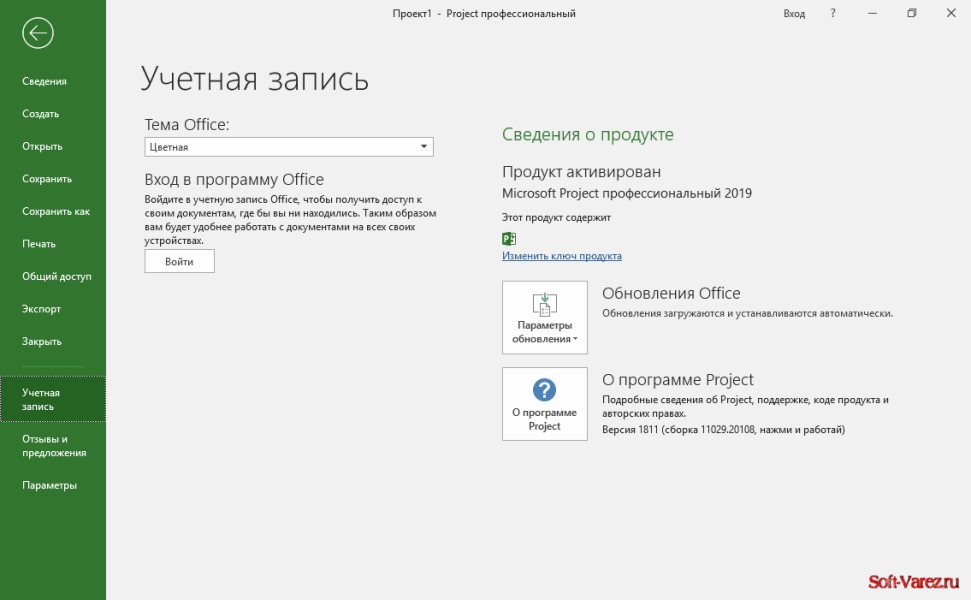Click the Войти button

click(180, 261)
